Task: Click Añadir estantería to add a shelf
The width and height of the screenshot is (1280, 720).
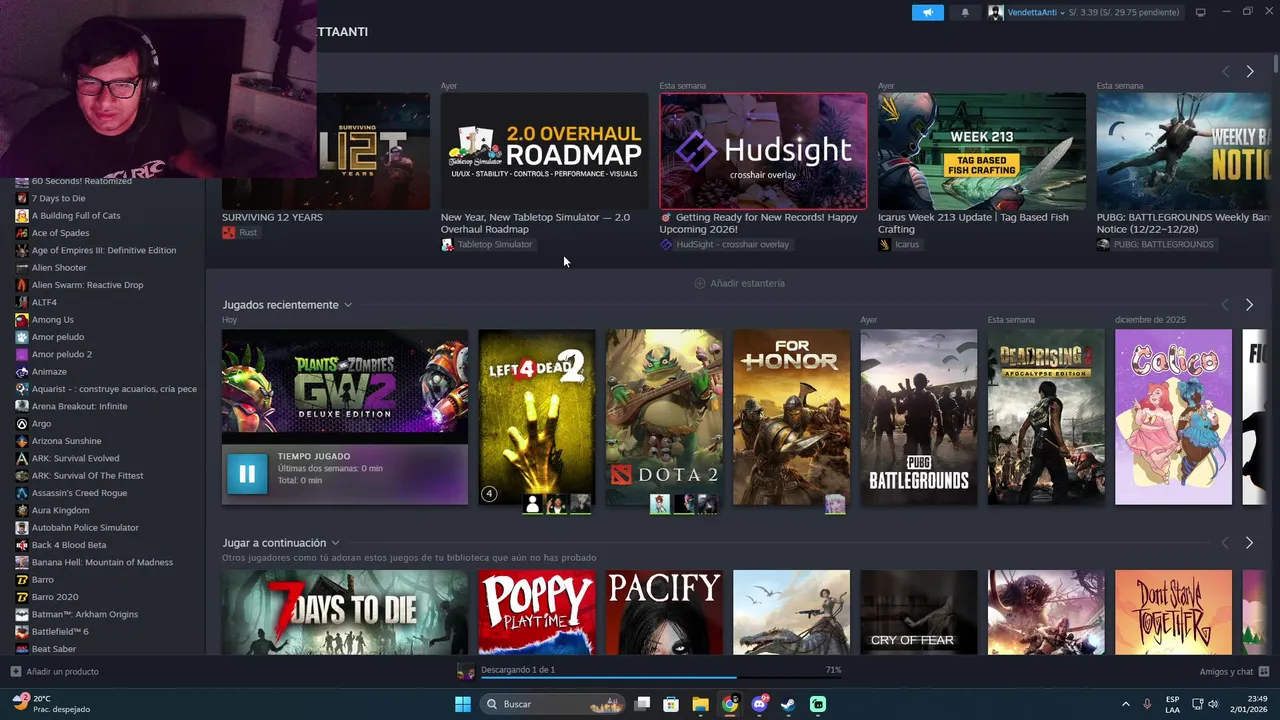Action: pos(740,283)
